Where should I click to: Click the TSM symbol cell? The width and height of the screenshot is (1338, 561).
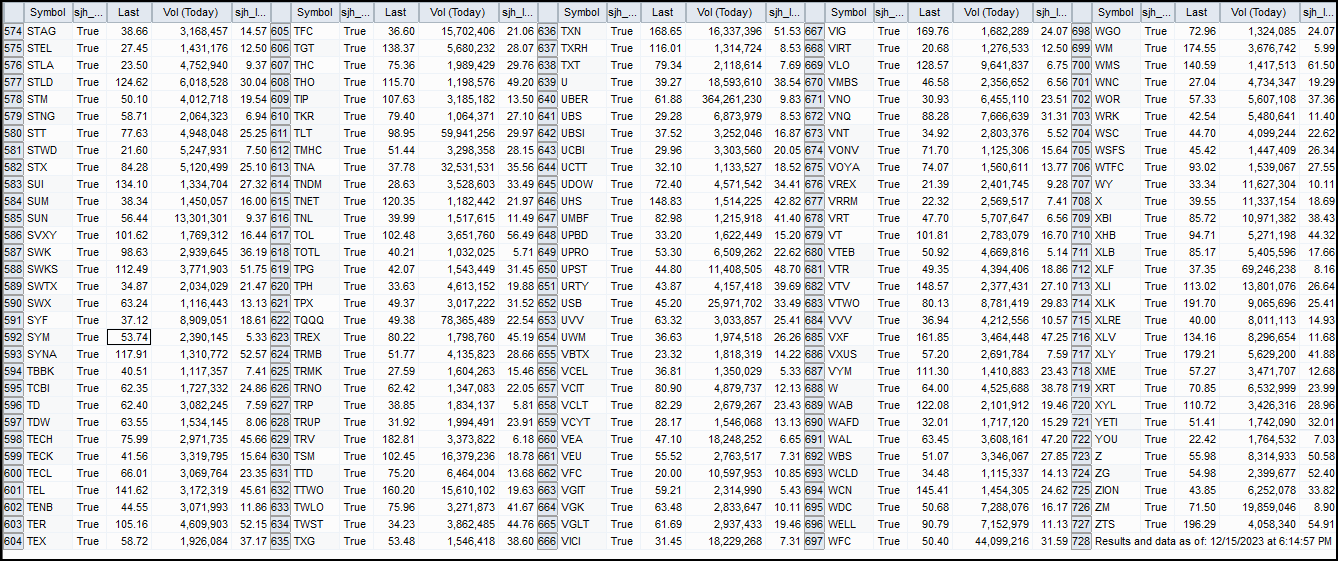coord(314,456)
